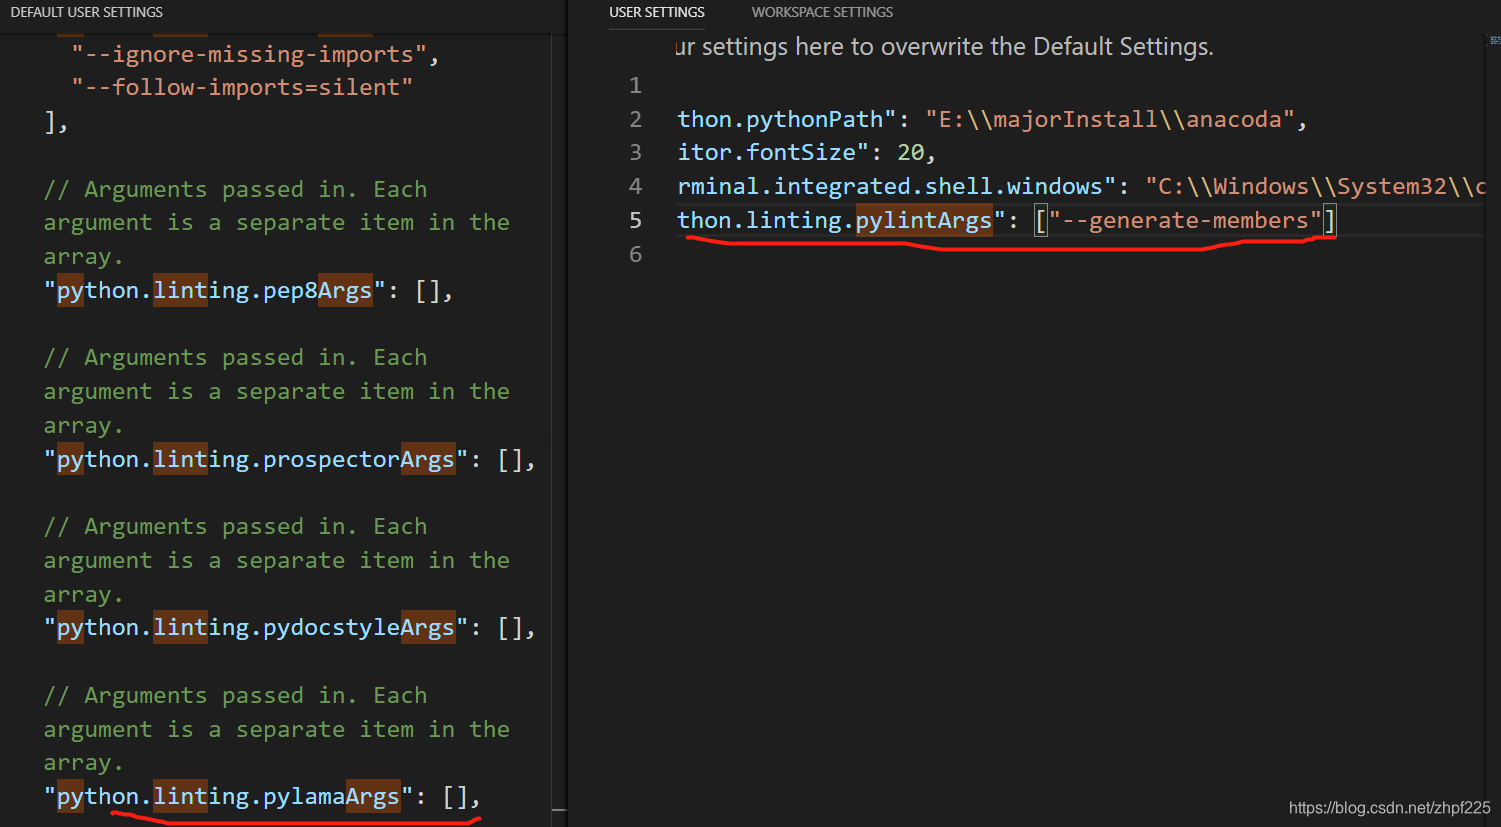This screenshot has height=827, width=1501.
Task: Click the comment above the pydocstyleArgs setting
Action: (x=277, y=561)
